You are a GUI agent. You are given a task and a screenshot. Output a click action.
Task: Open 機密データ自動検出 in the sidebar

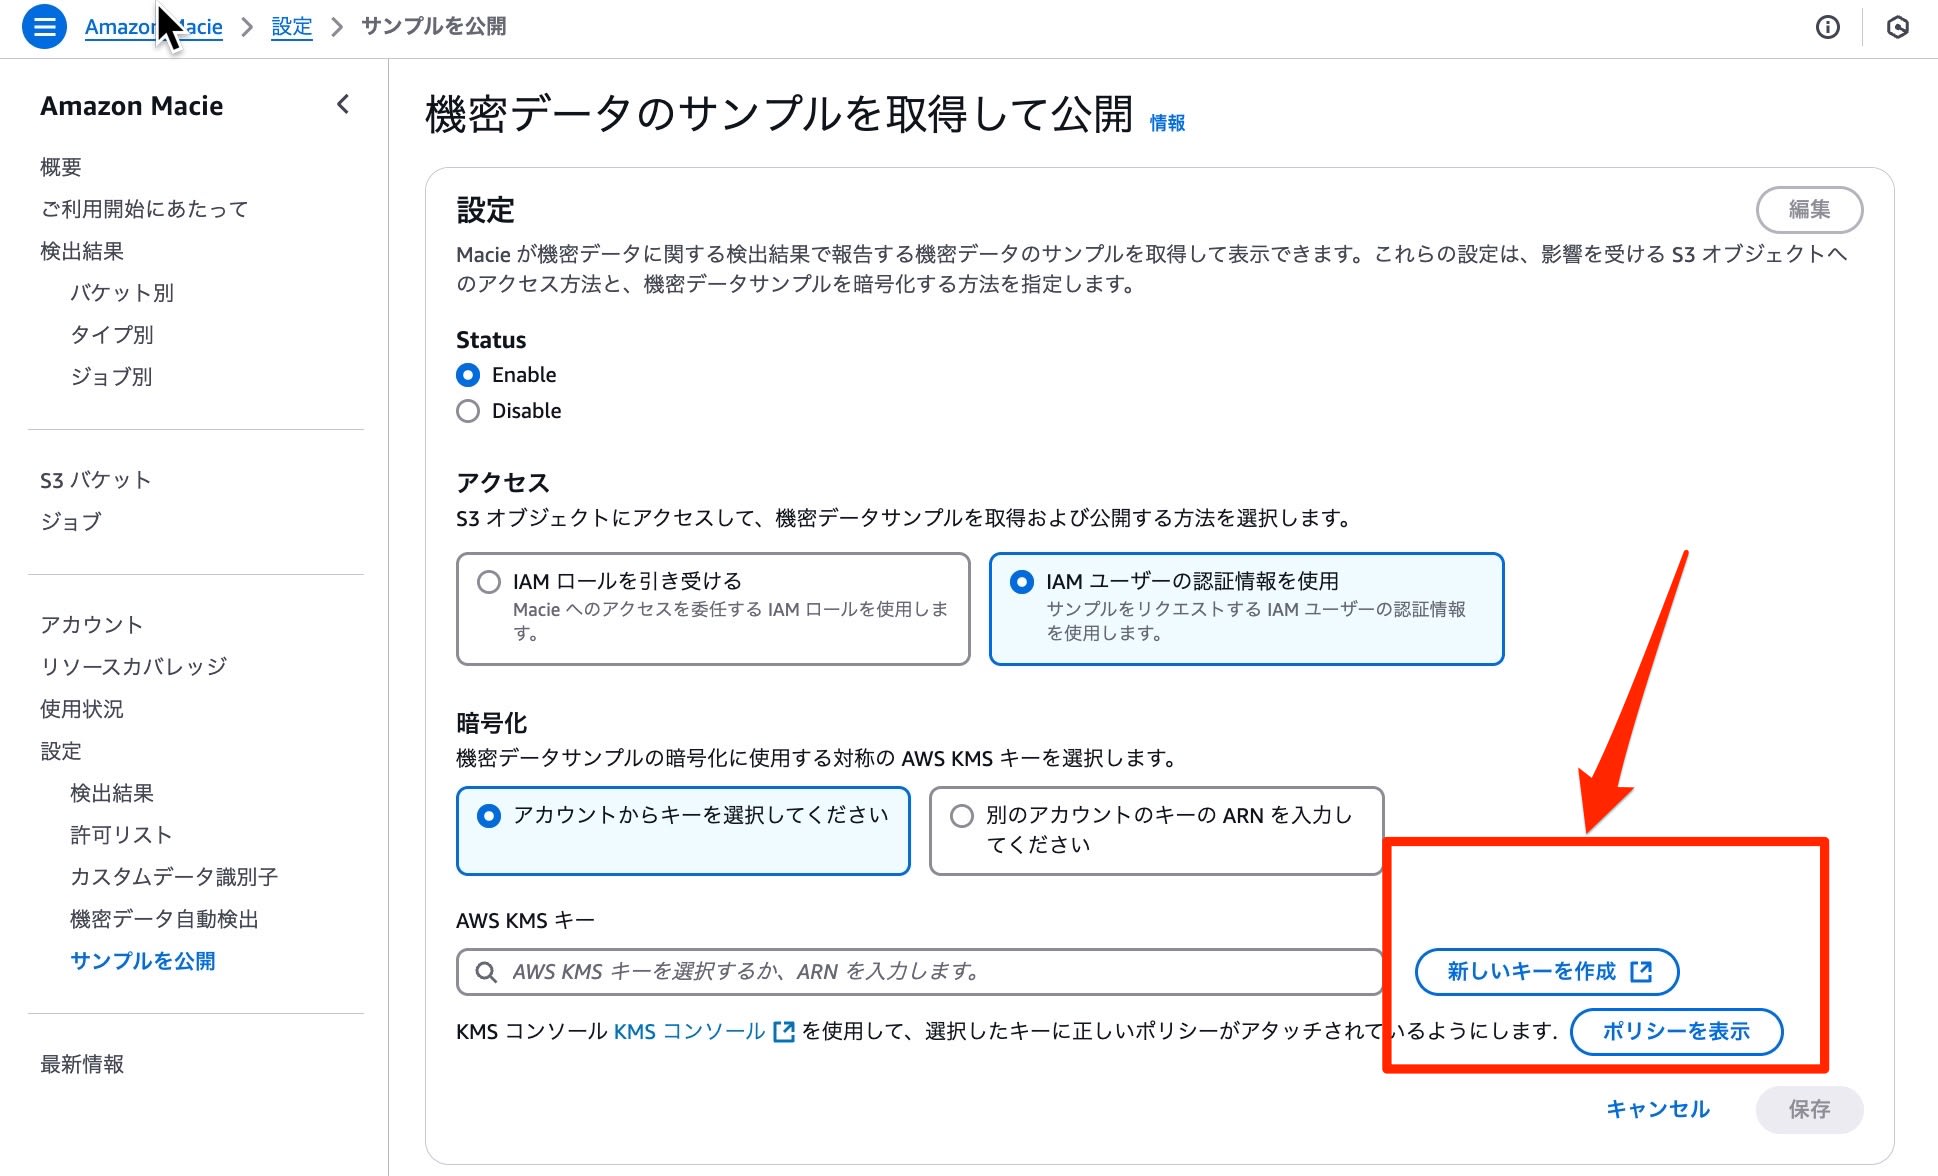pos(164,919)
